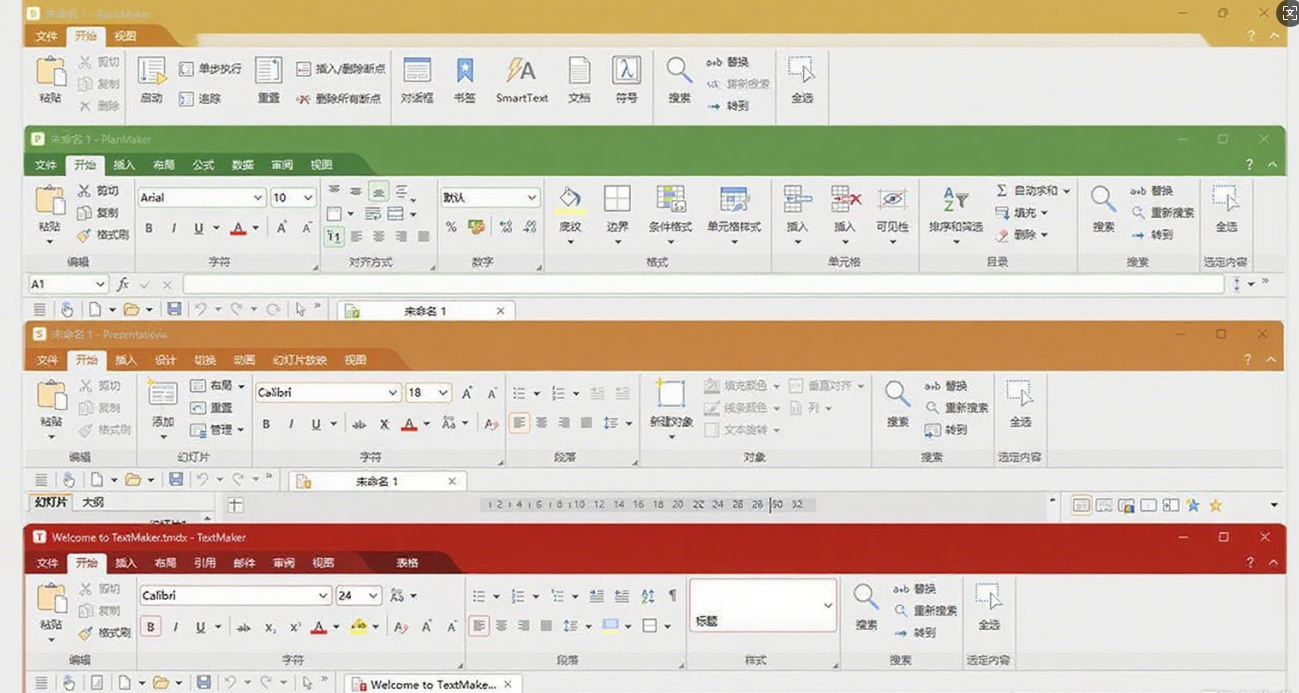Click the 符号 symbol icon in BasicMaker
Screen dimensions: 1299x693
pos(626,71)
